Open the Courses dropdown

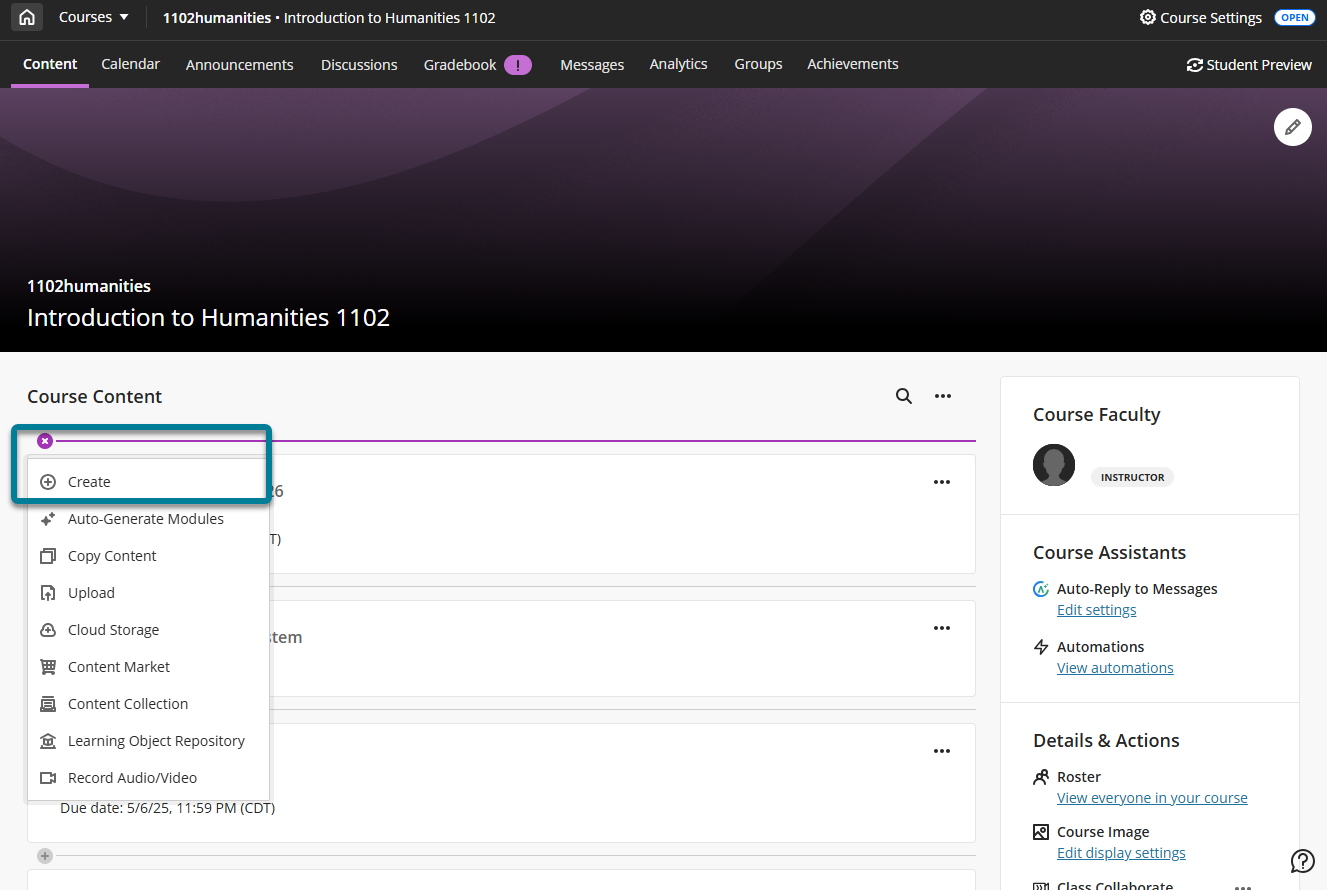[x=93, y=17]
